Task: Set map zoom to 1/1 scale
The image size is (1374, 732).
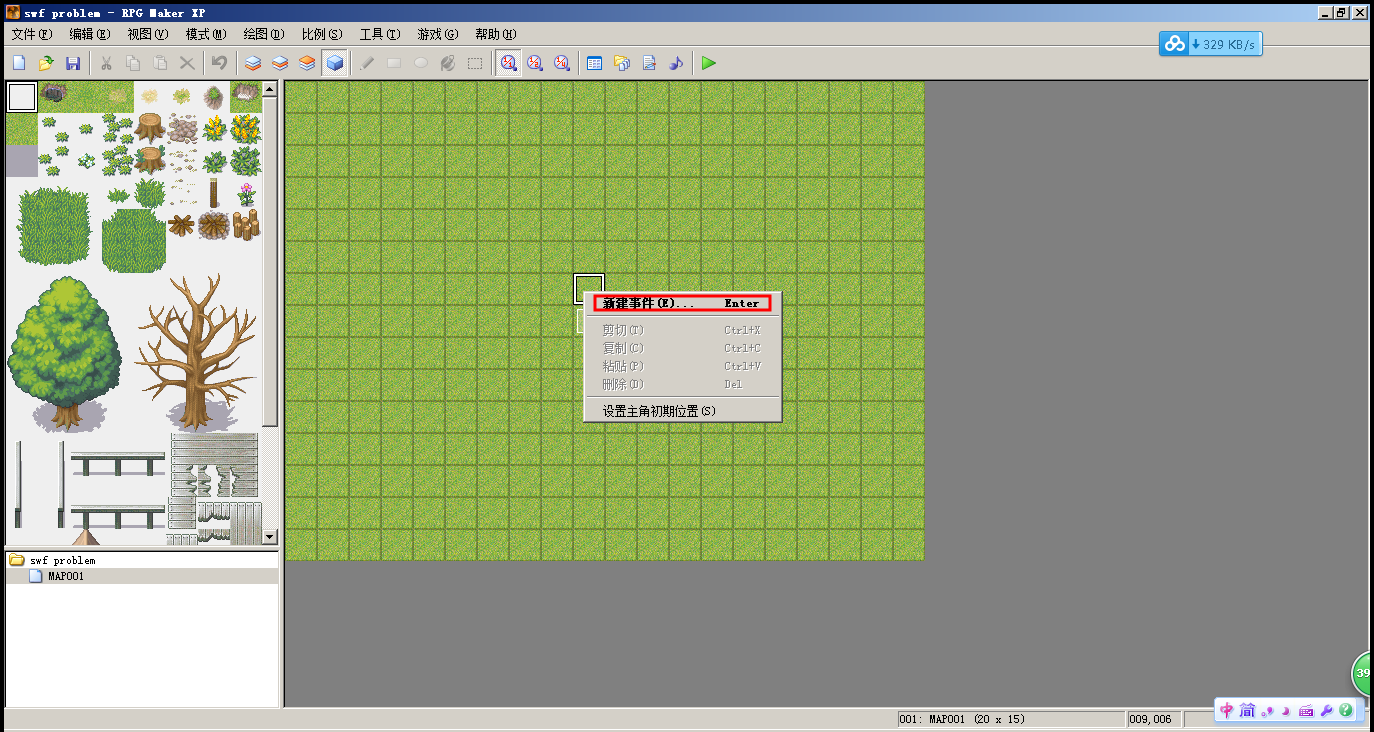Action: (x=509, y=63)
